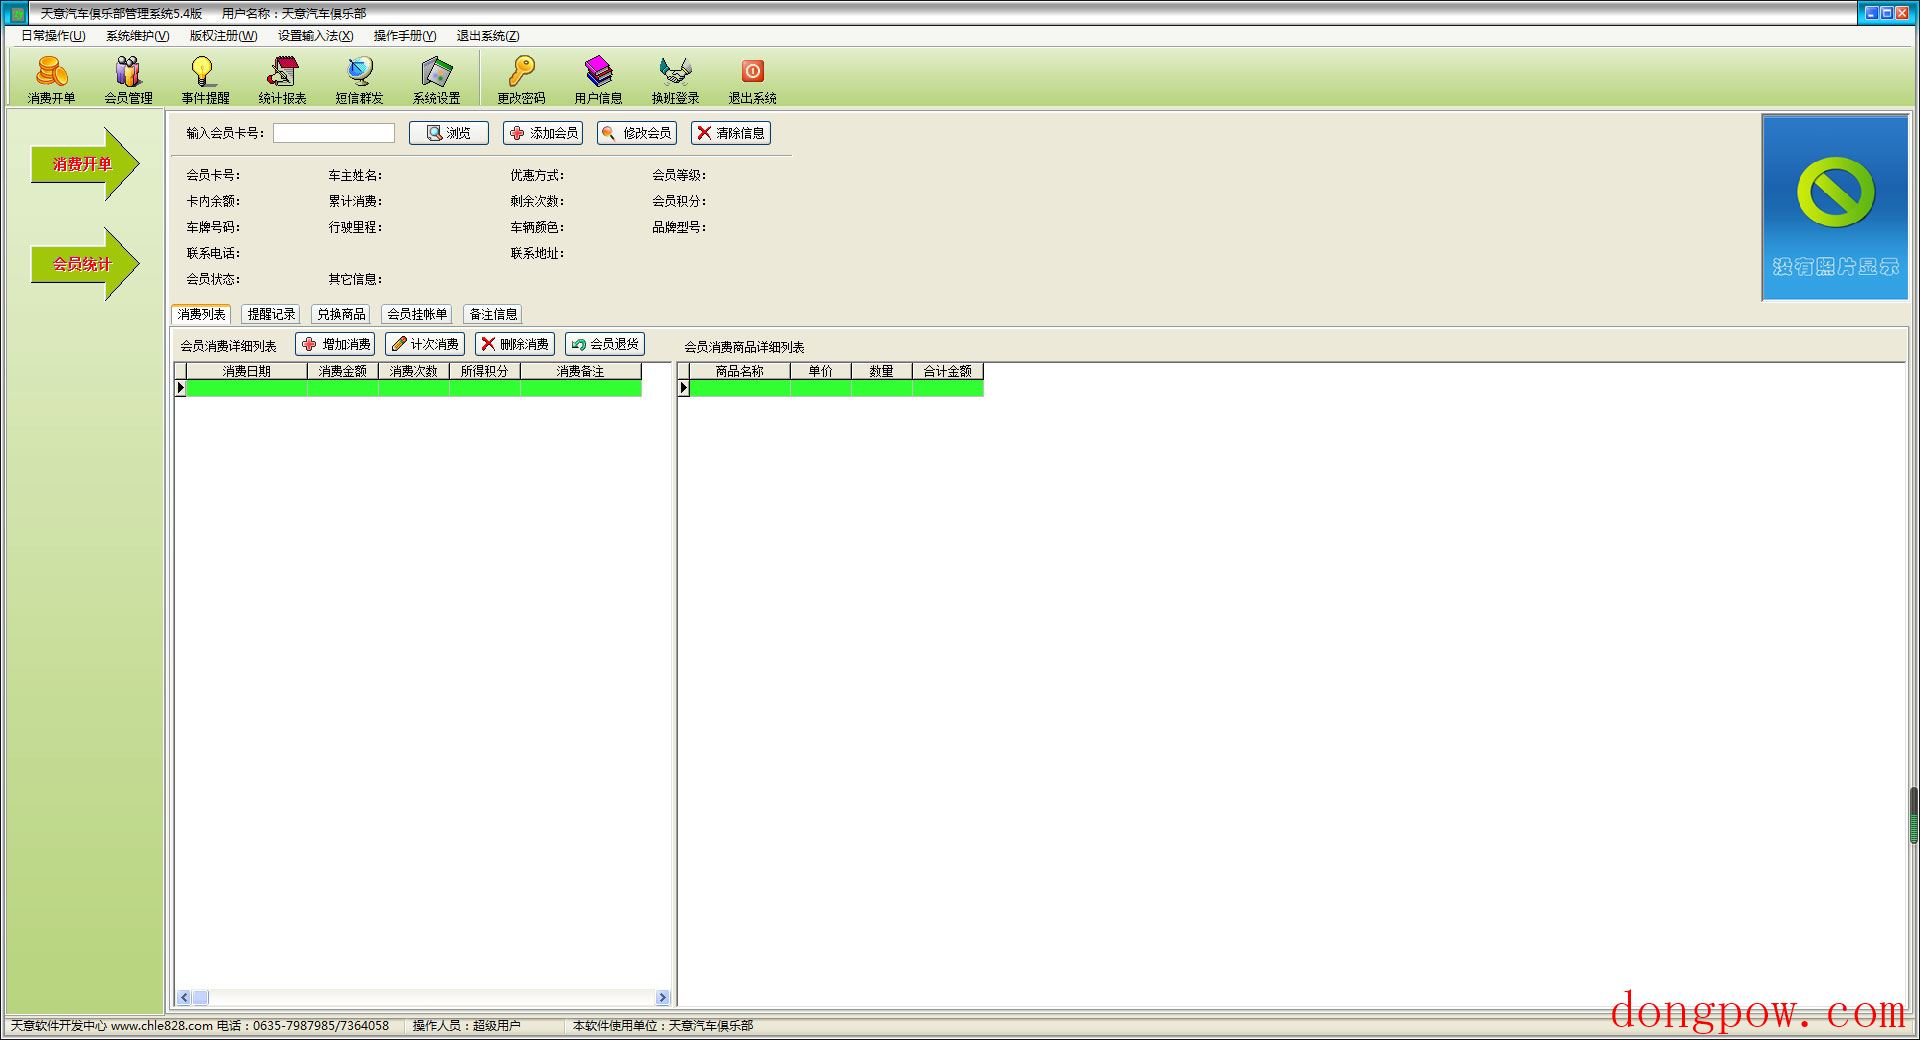Focus the 输入会员卡号 input field

[x=334, y=133]
